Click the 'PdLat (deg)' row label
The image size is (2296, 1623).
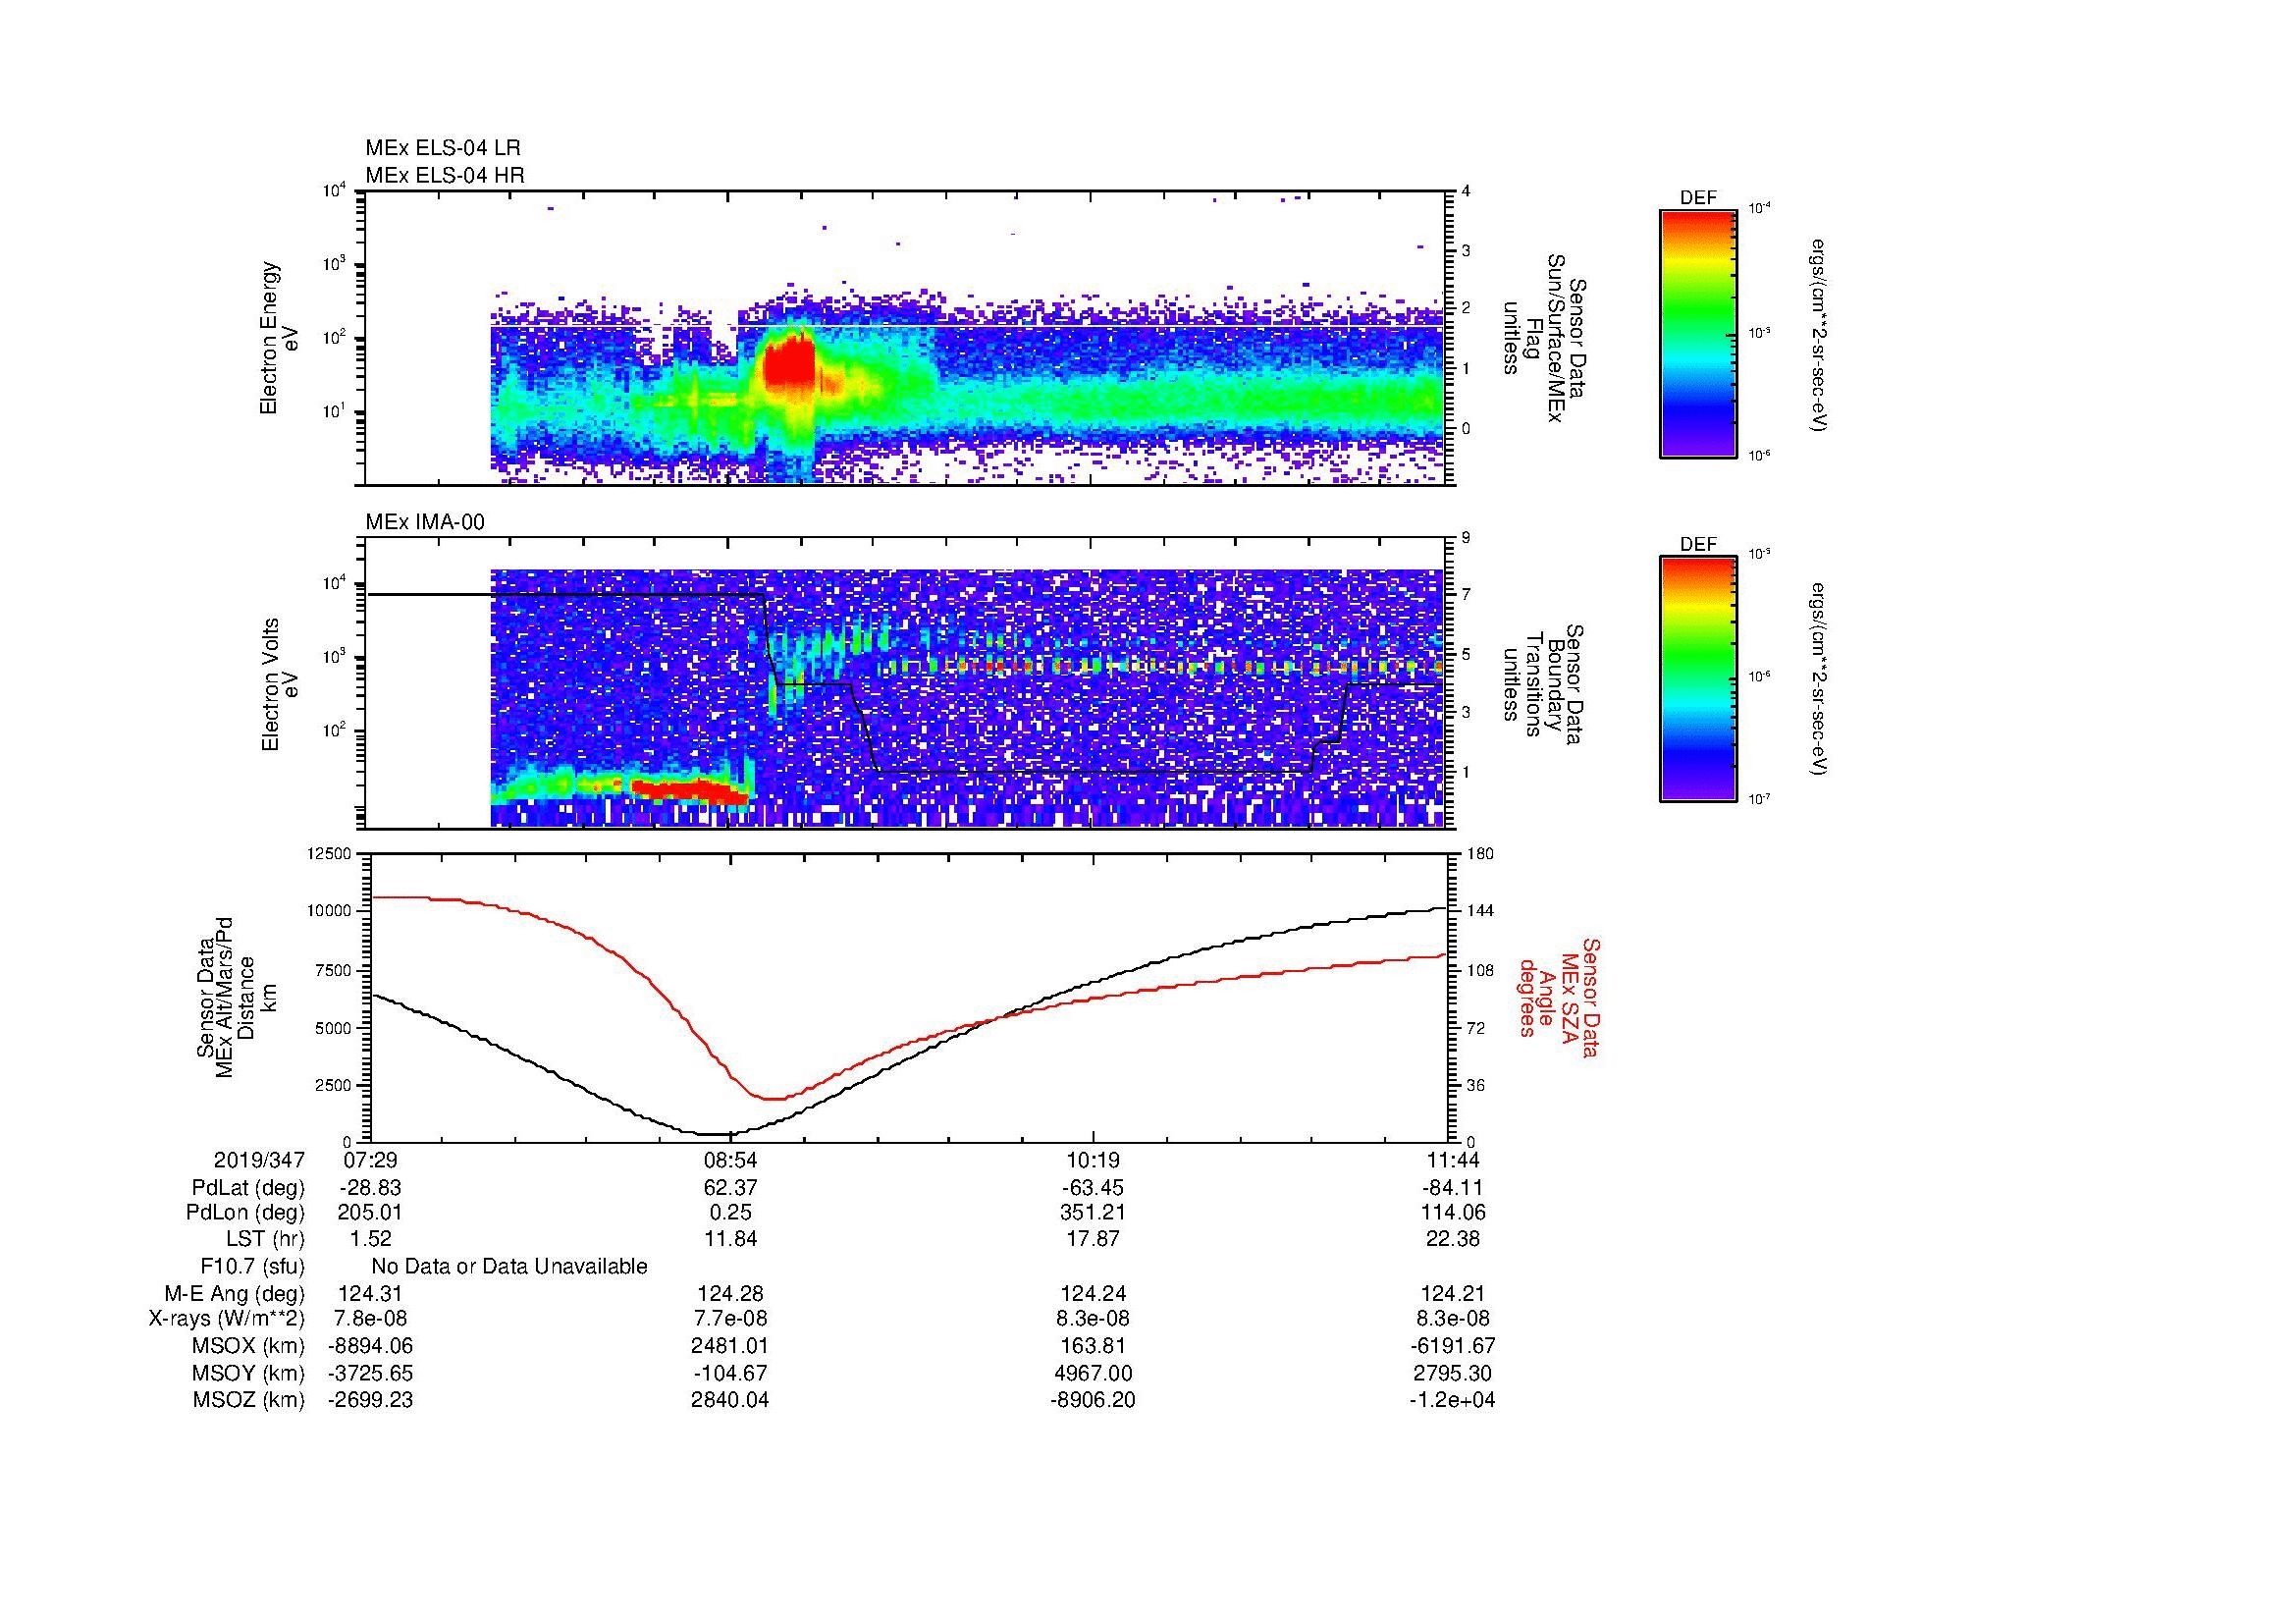pos(248,1188)
